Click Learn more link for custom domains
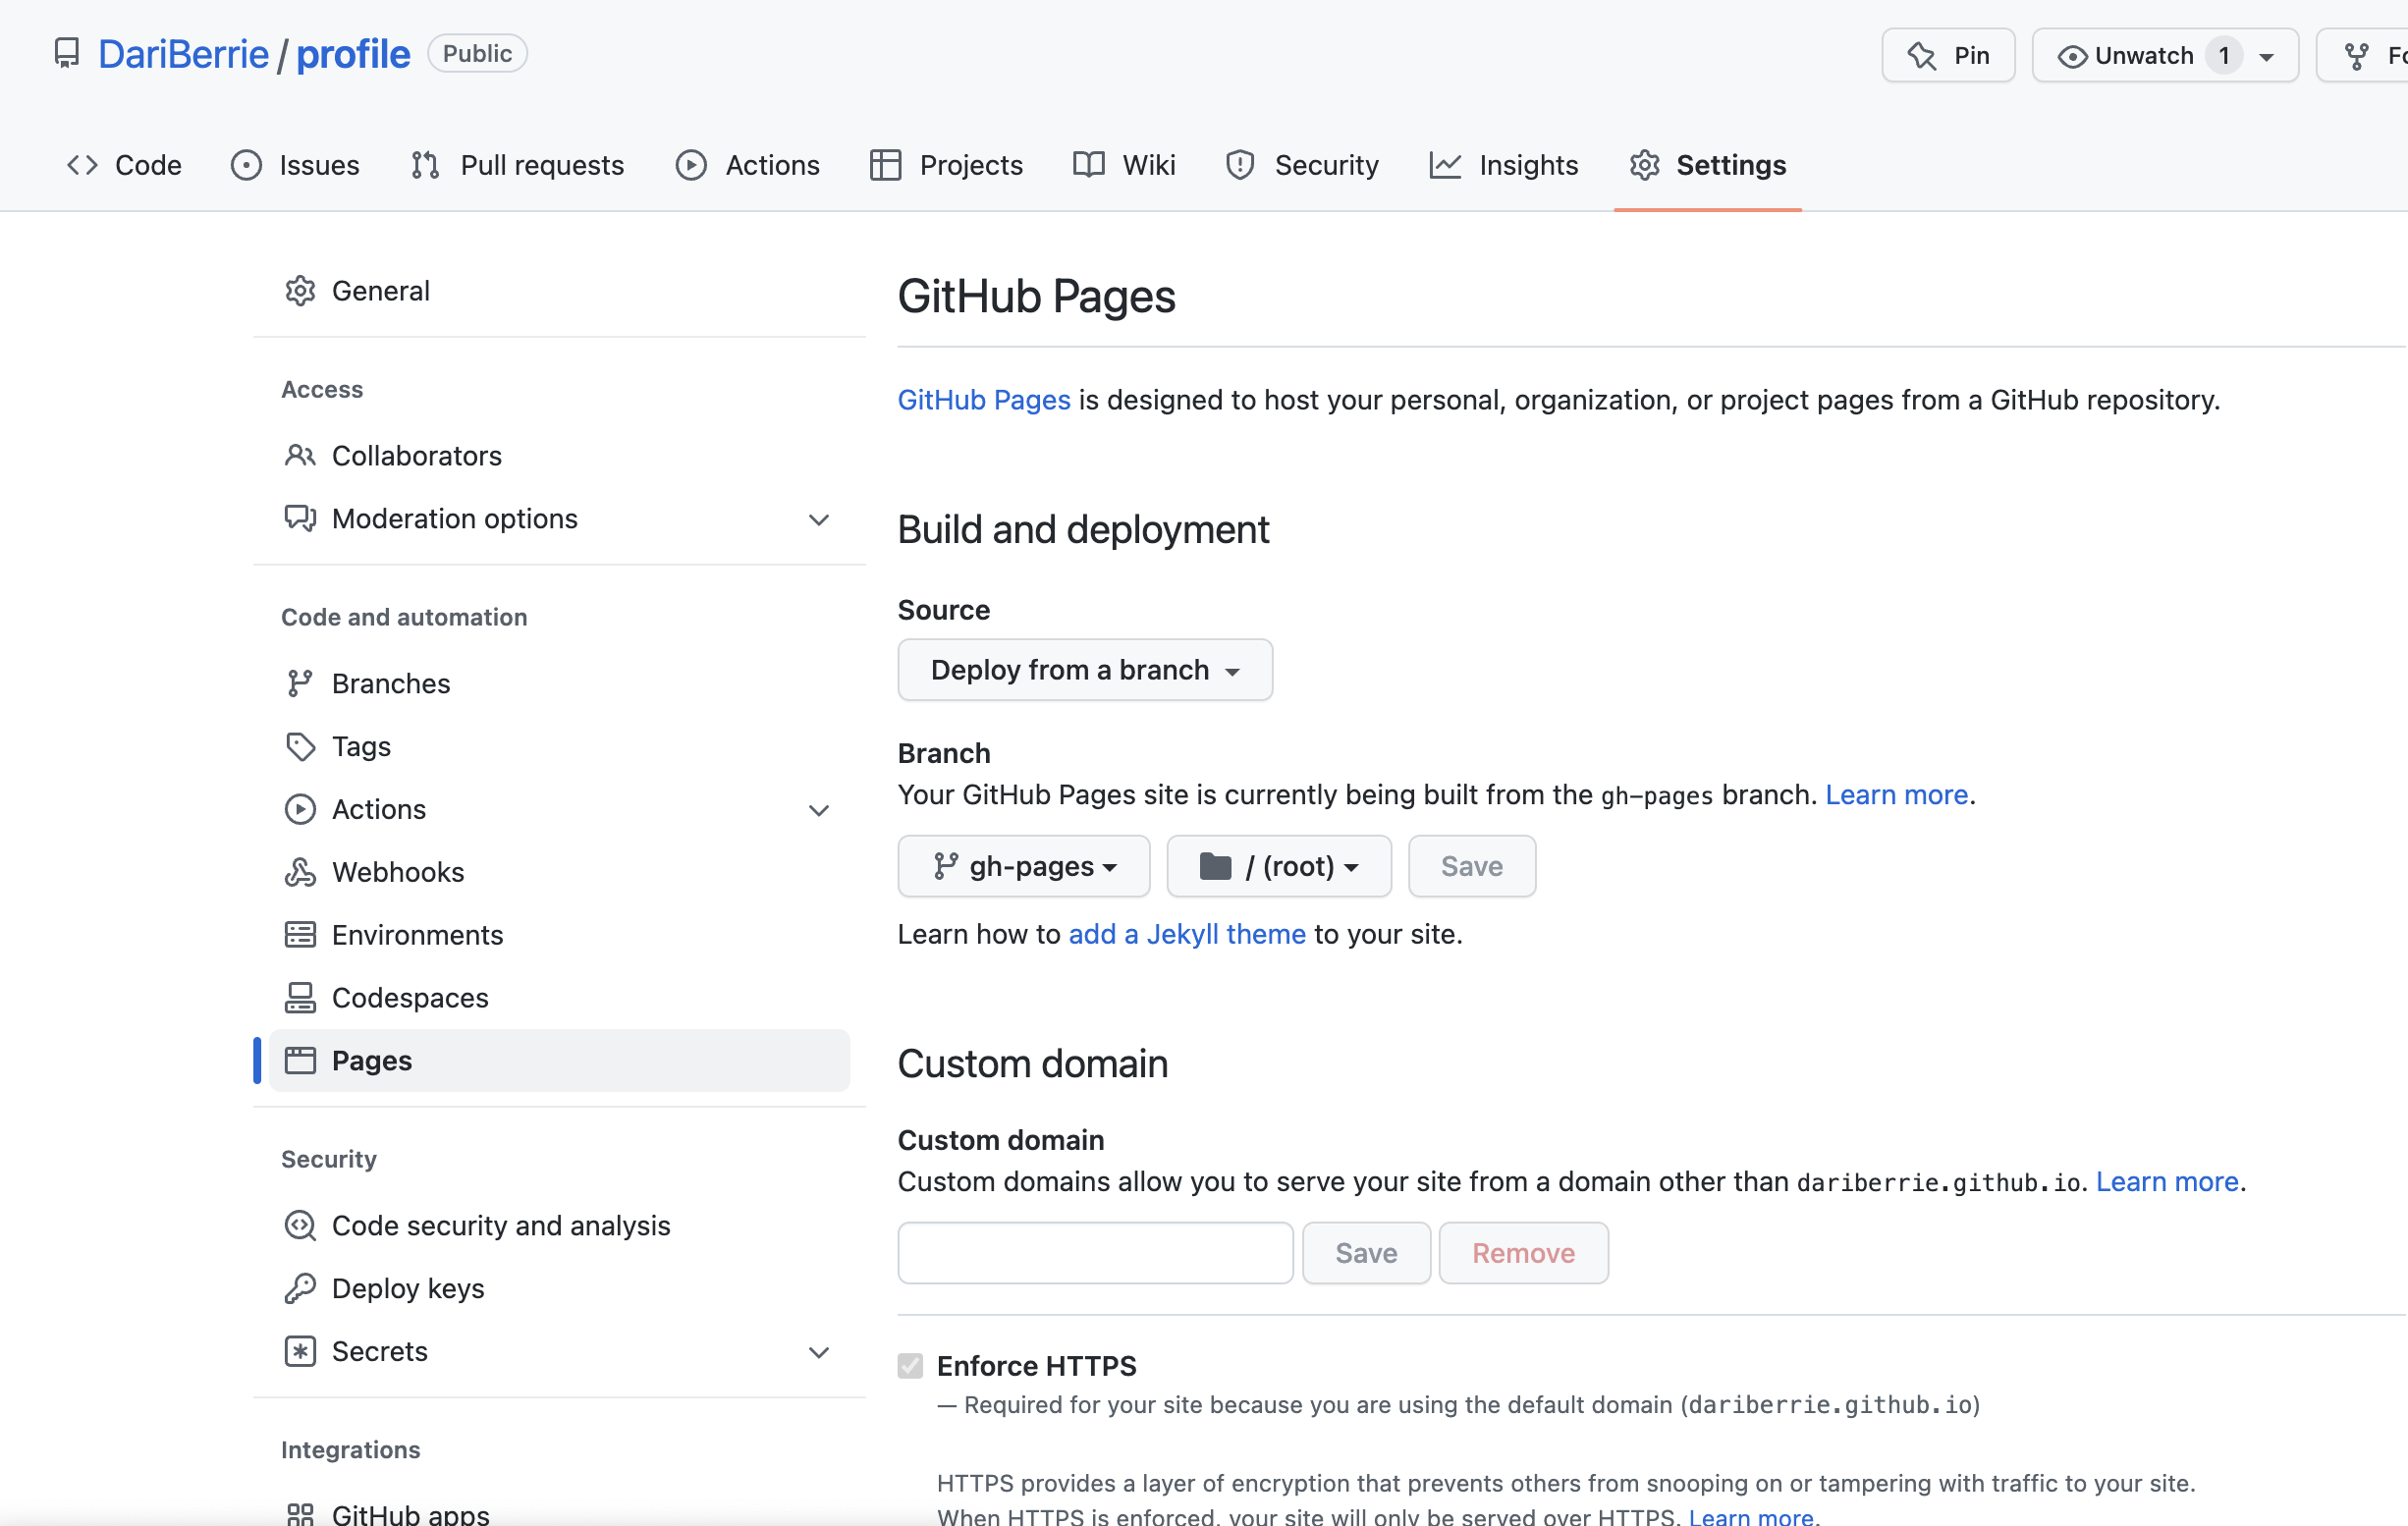Viewport: 2408px width, 1526px height. pyautogui.click(x=2167, y=1182)
